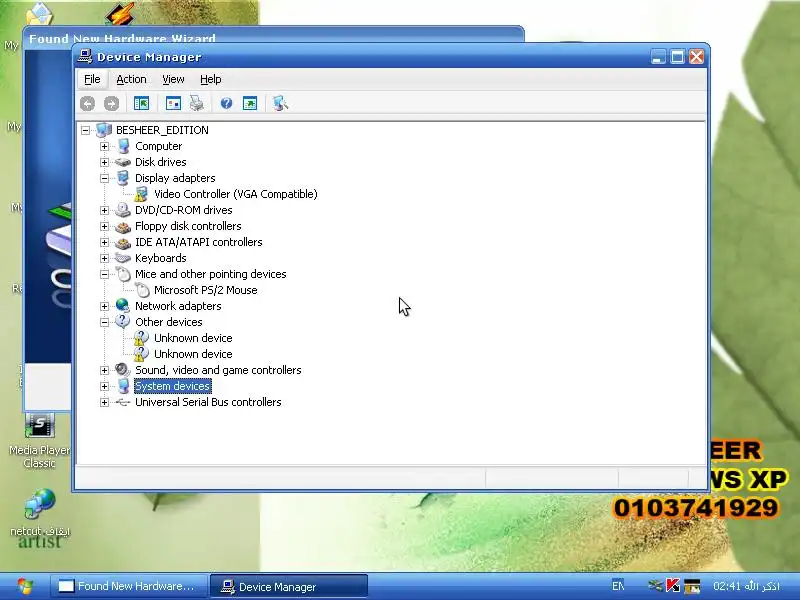This screenshot has height=600, width=800.
Task: Collapse the BESHEER_EDITION root node
Action: click(85, 131)
